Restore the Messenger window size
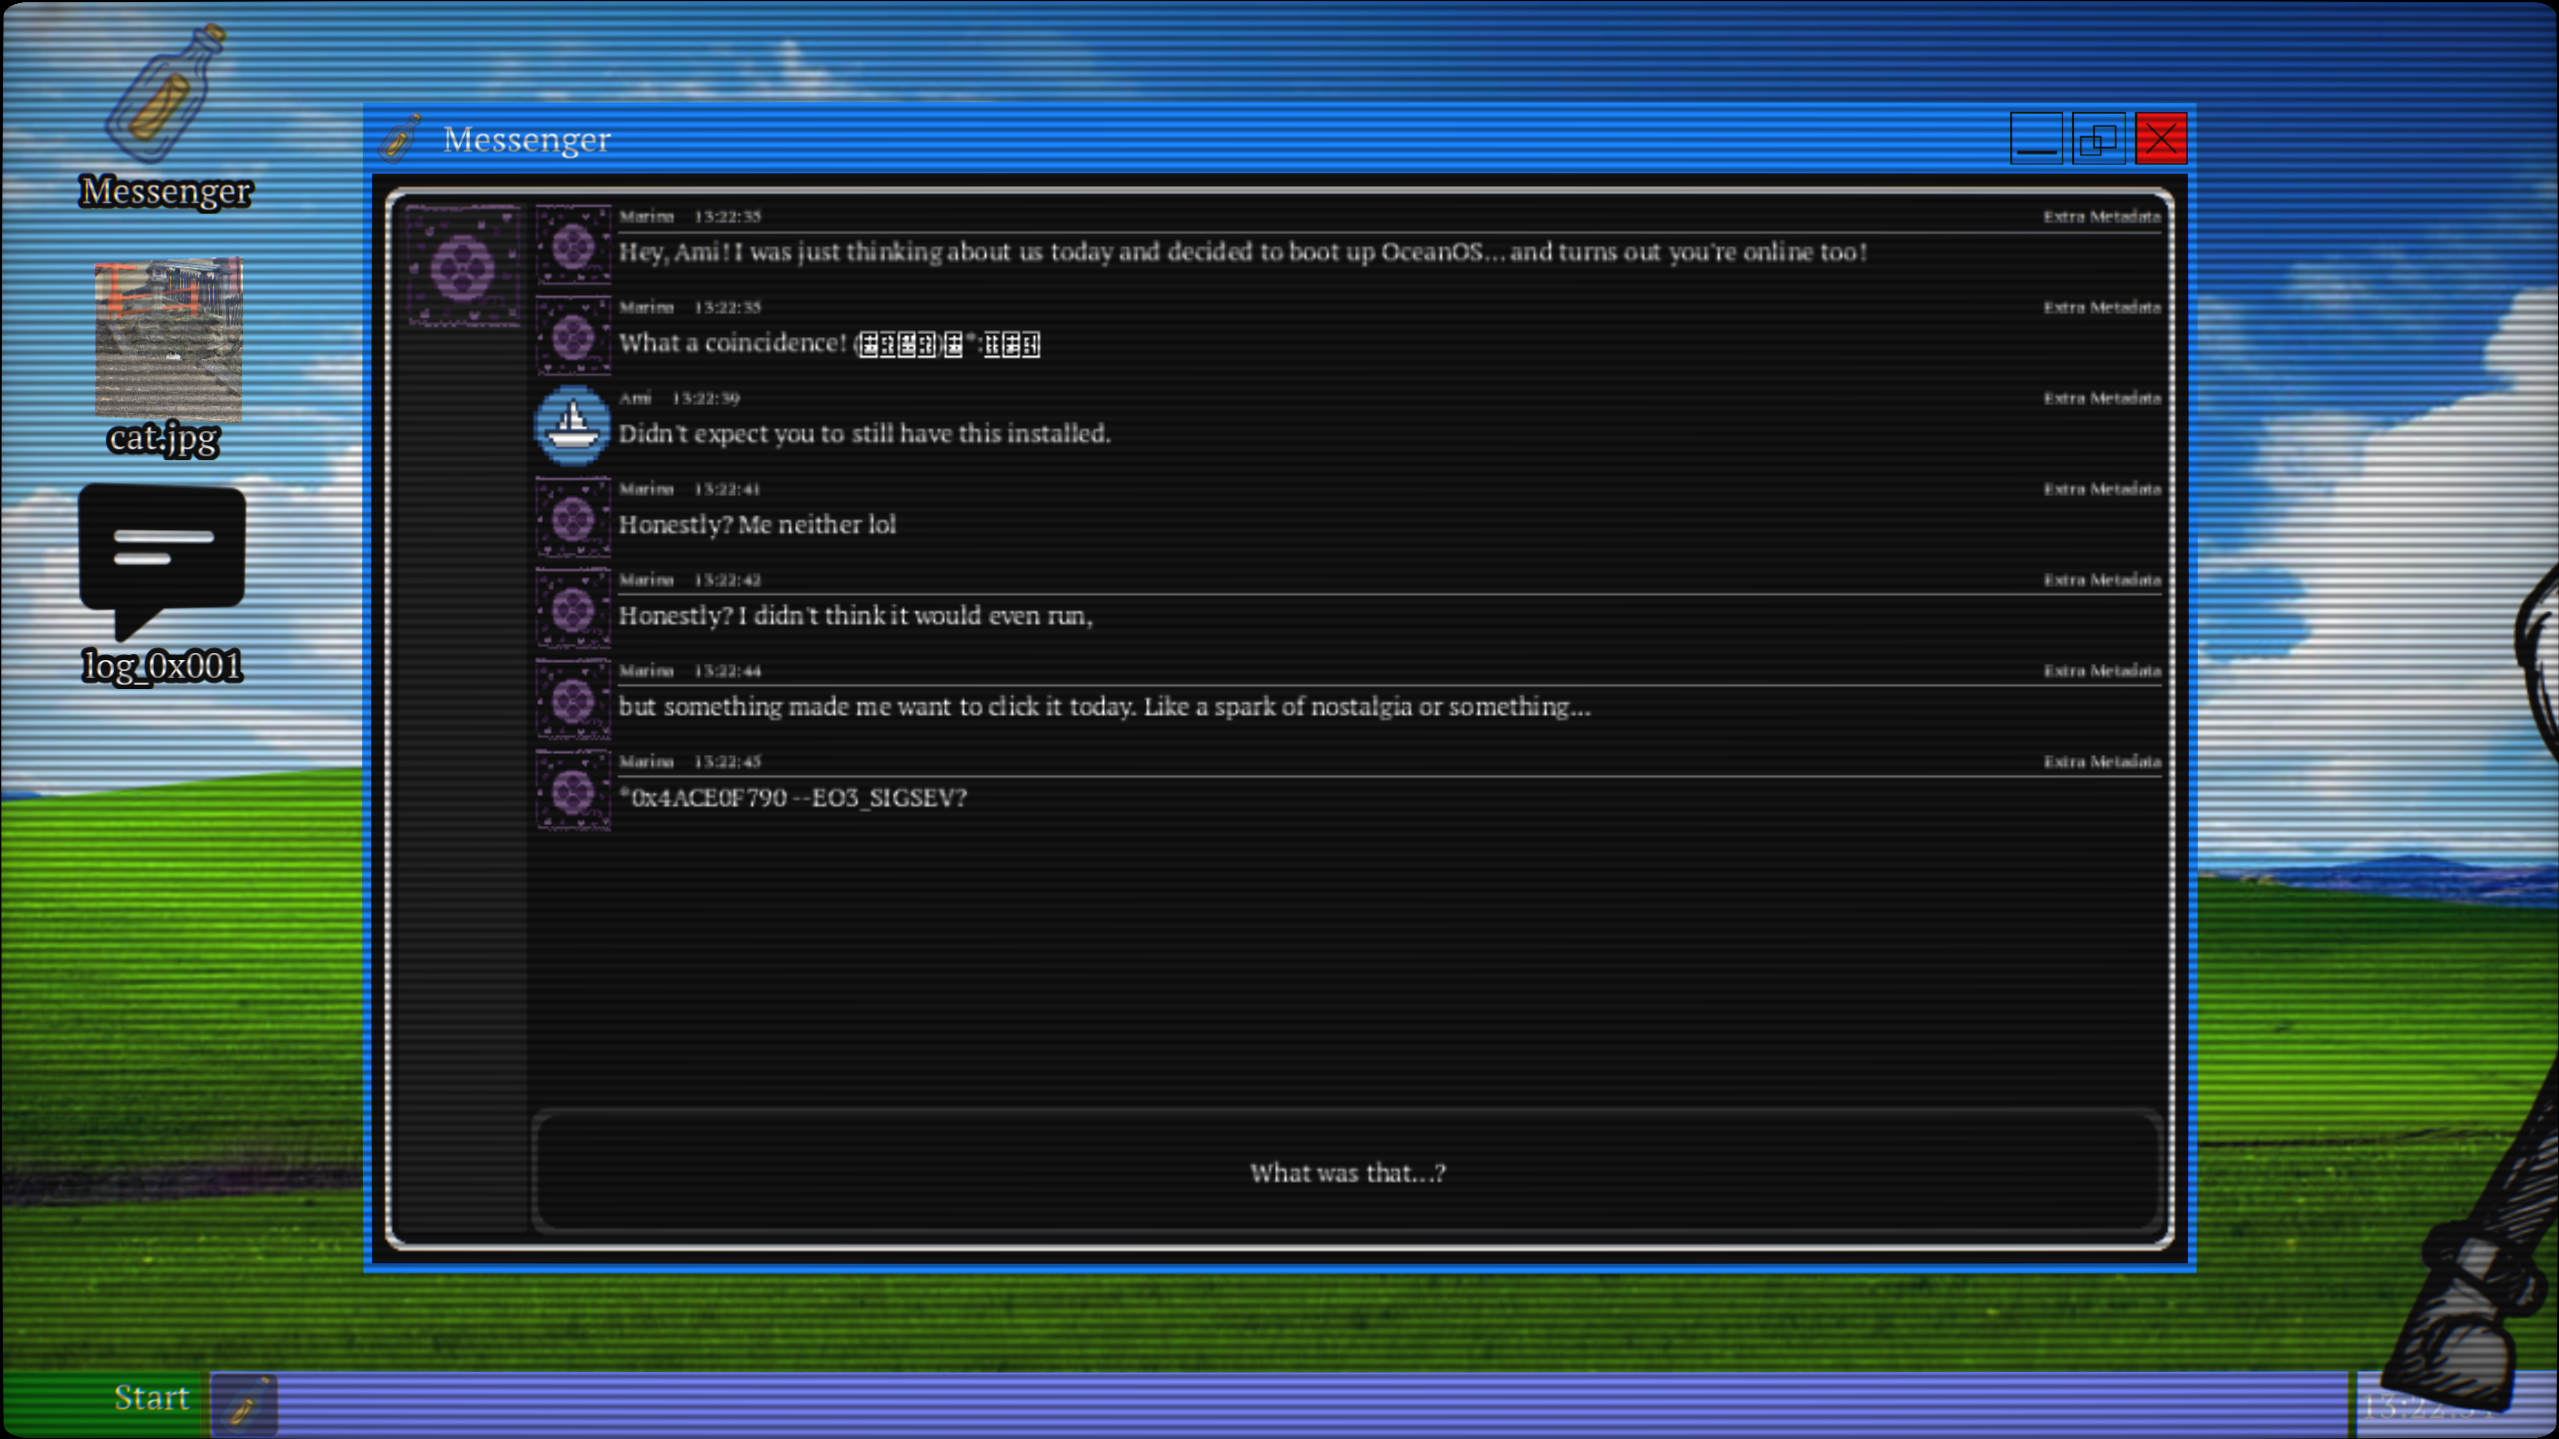 [x=2098, y=139]
